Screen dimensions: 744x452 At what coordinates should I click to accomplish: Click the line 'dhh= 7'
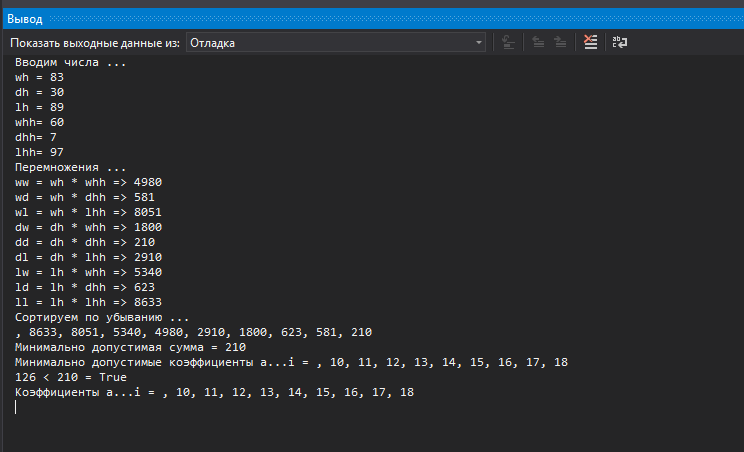[36, 137]
